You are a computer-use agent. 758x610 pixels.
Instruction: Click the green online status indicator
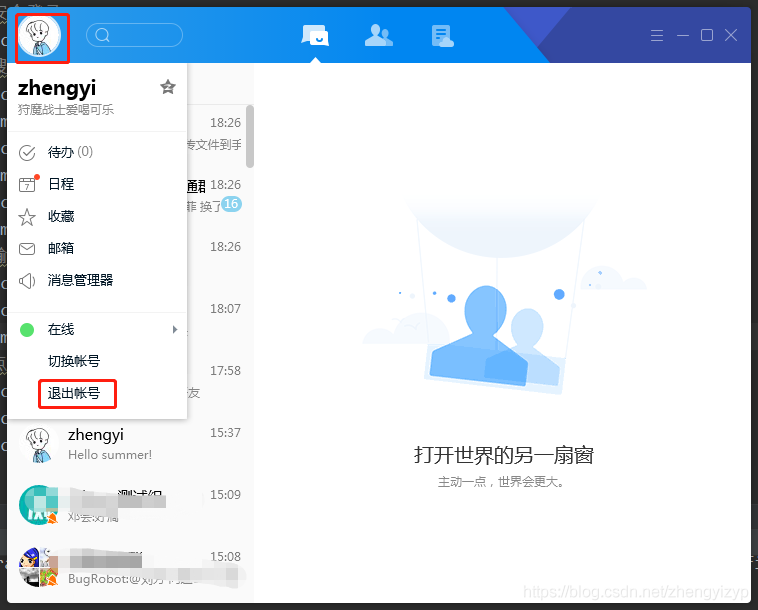[x=27, y=329]
